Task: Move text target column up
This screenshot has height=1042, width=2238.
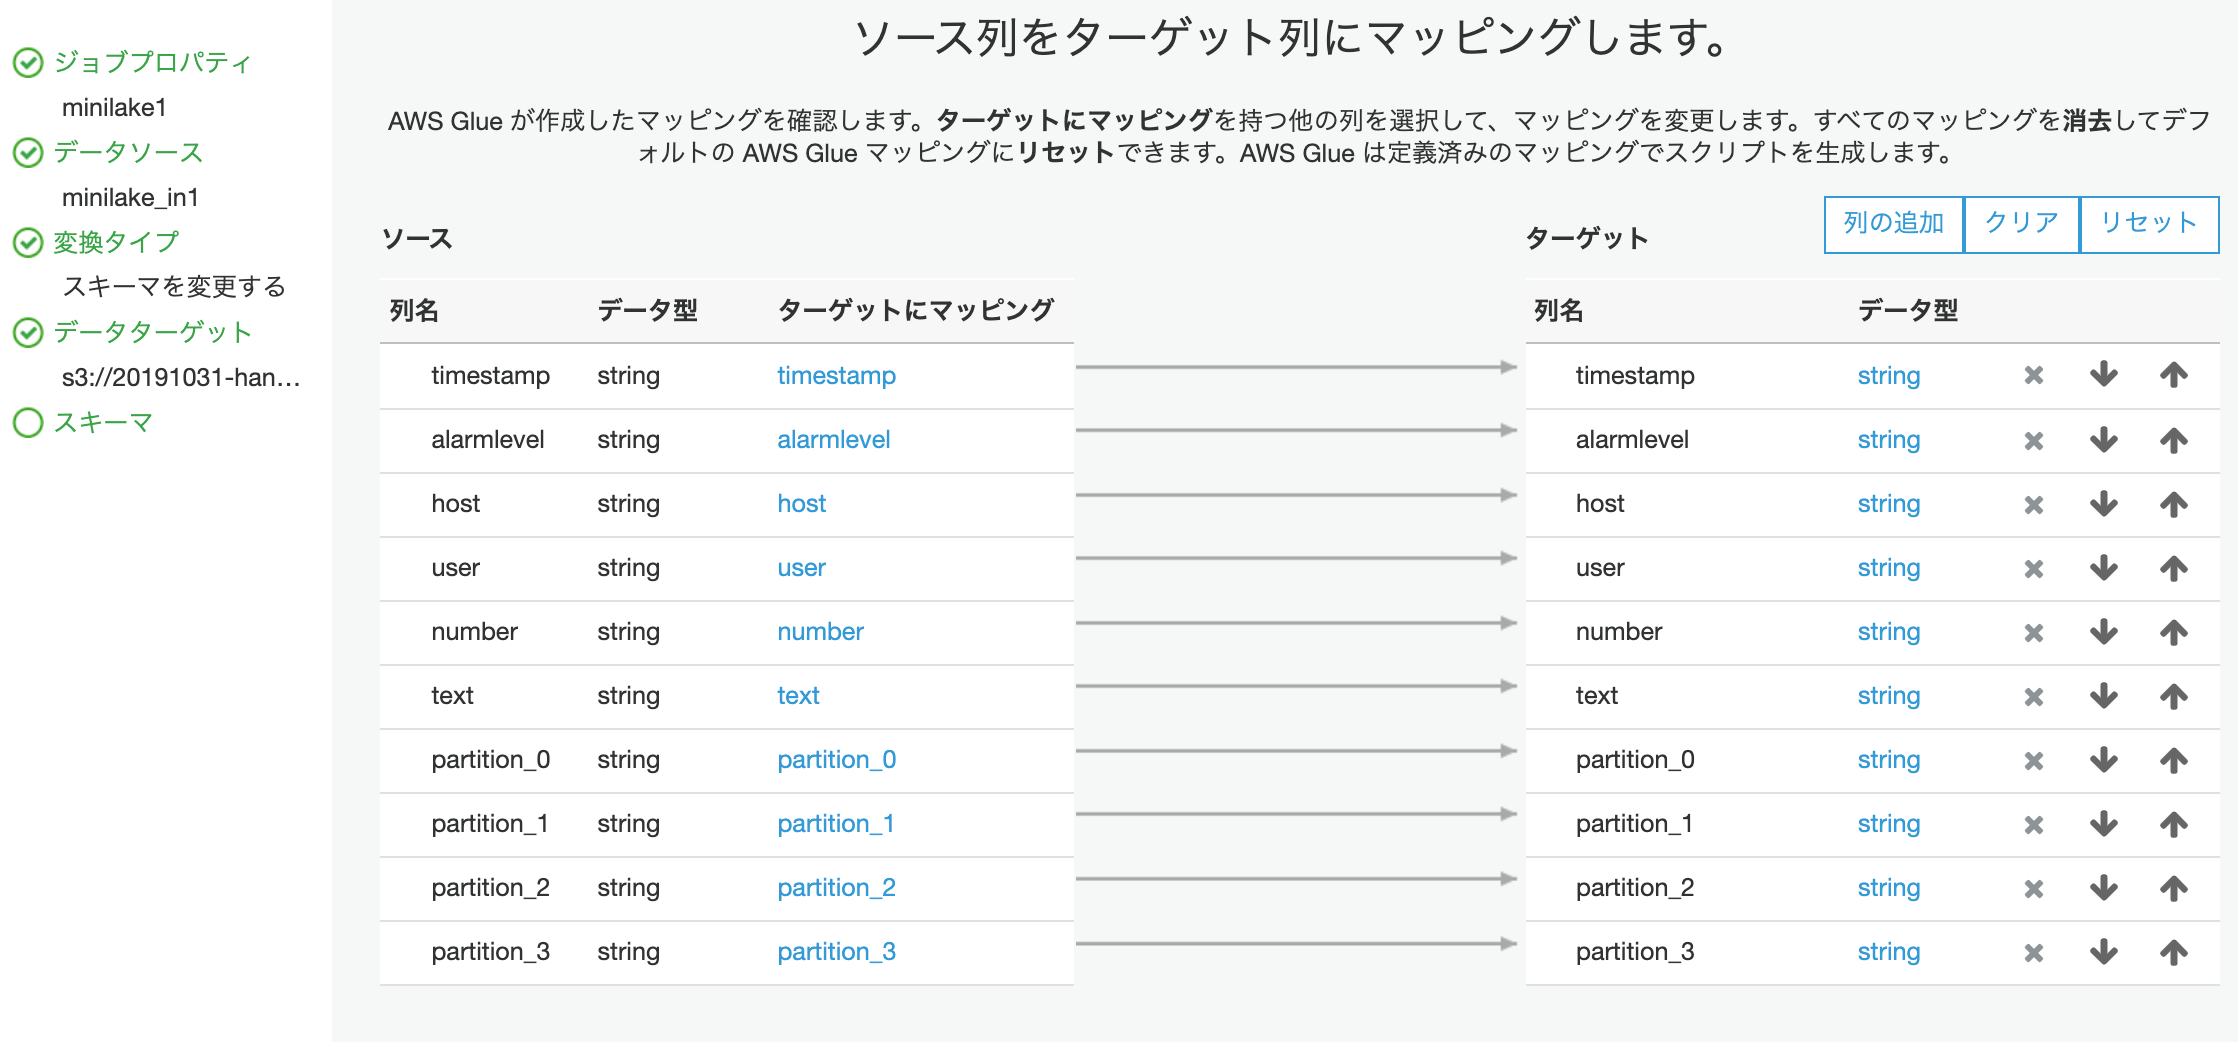Action: point(2174,695)
